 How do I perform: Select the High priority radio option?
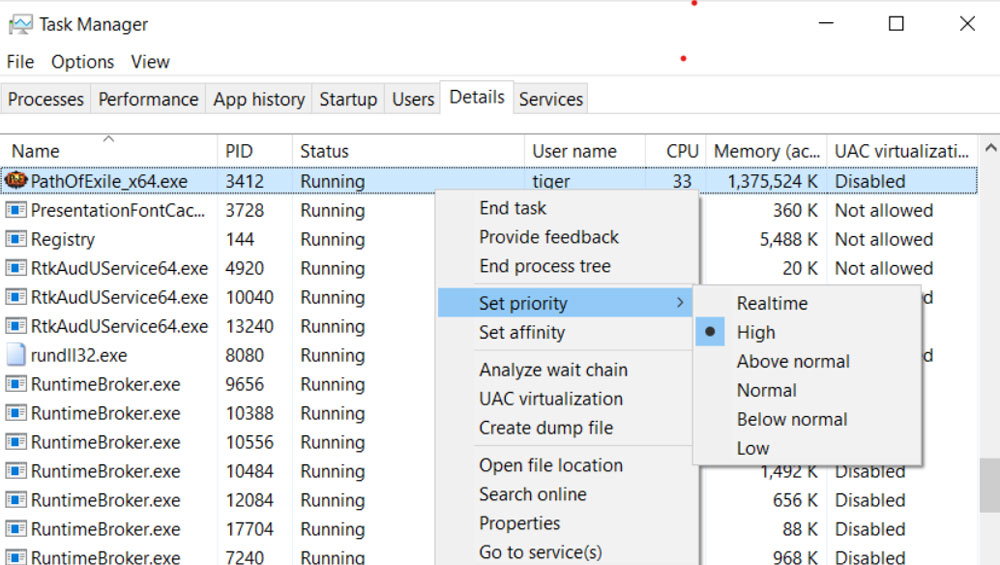(x=755, y=332)
